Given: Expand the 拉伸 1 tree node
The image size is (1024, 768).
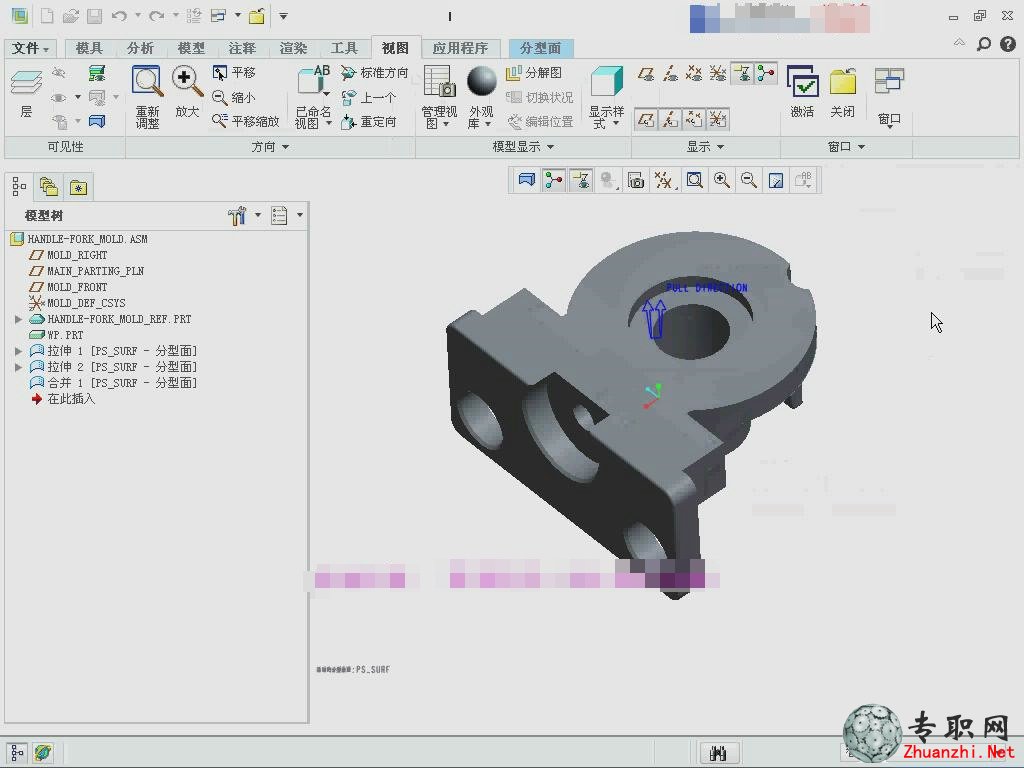Looking at the screenshot, I should pos(18,351).
